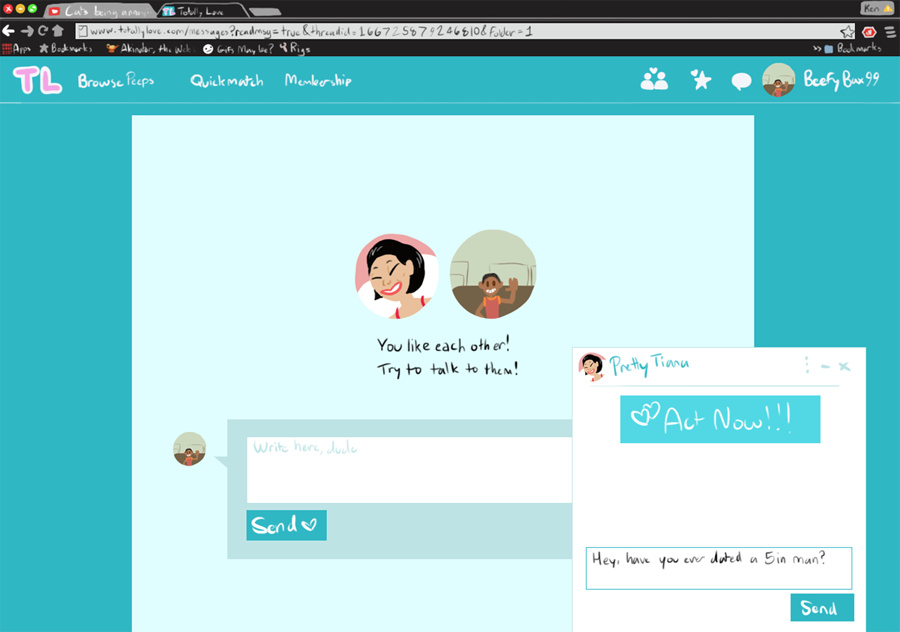Screen dimensions: 900x632
Task: Send the Pretty Tiana chat message
Action: [x=821, y=608]
